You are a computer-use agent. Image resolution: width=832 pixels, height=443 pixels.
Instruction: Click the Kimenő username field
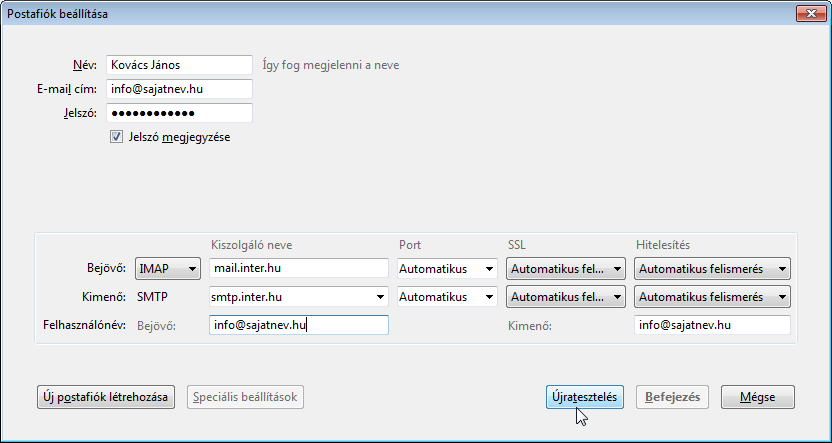click(712, 325)
